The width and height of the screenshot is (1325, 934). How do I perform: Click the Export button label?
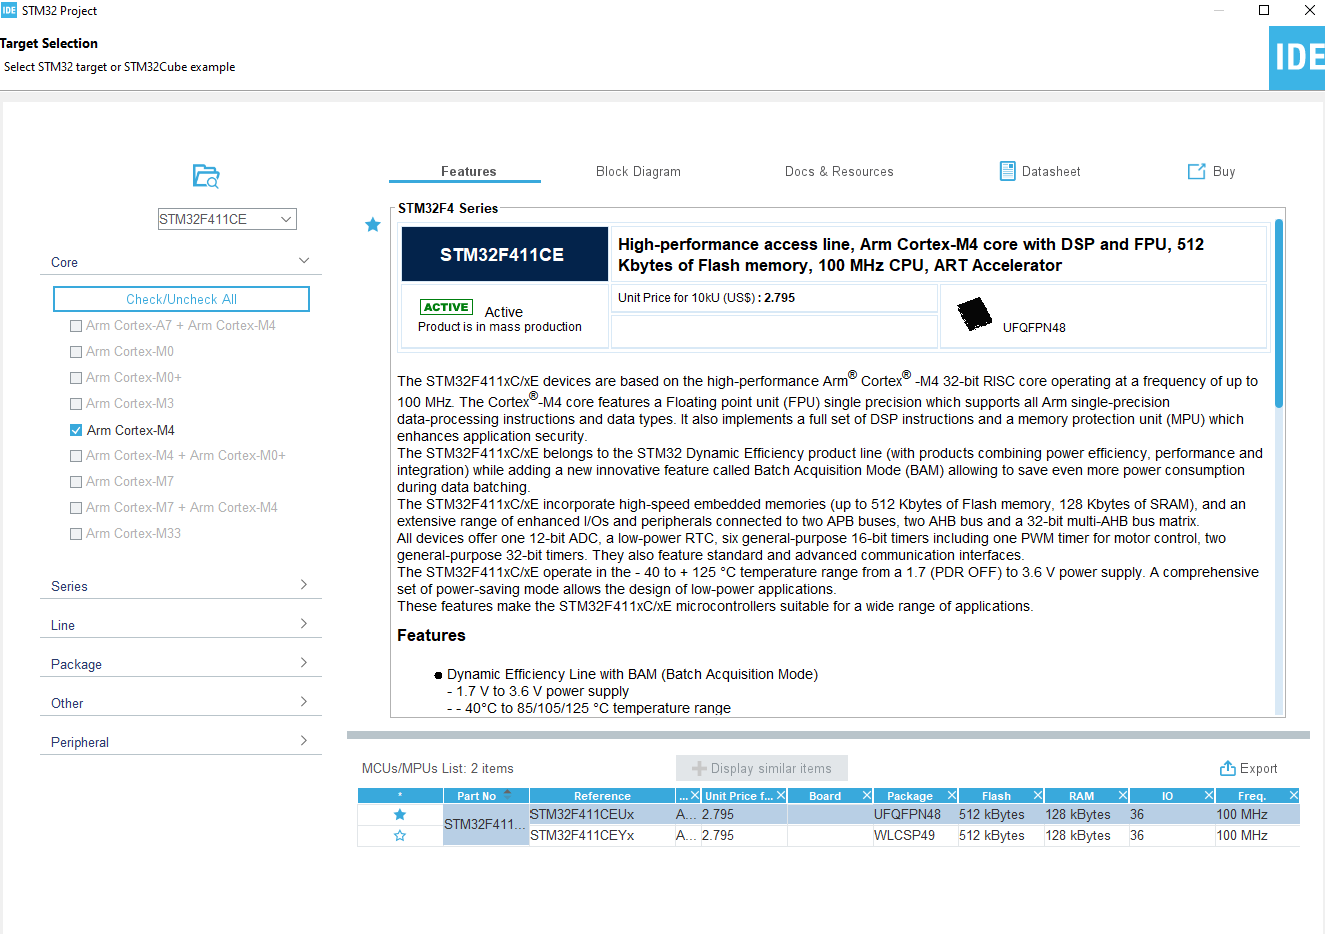point(1258,768)
